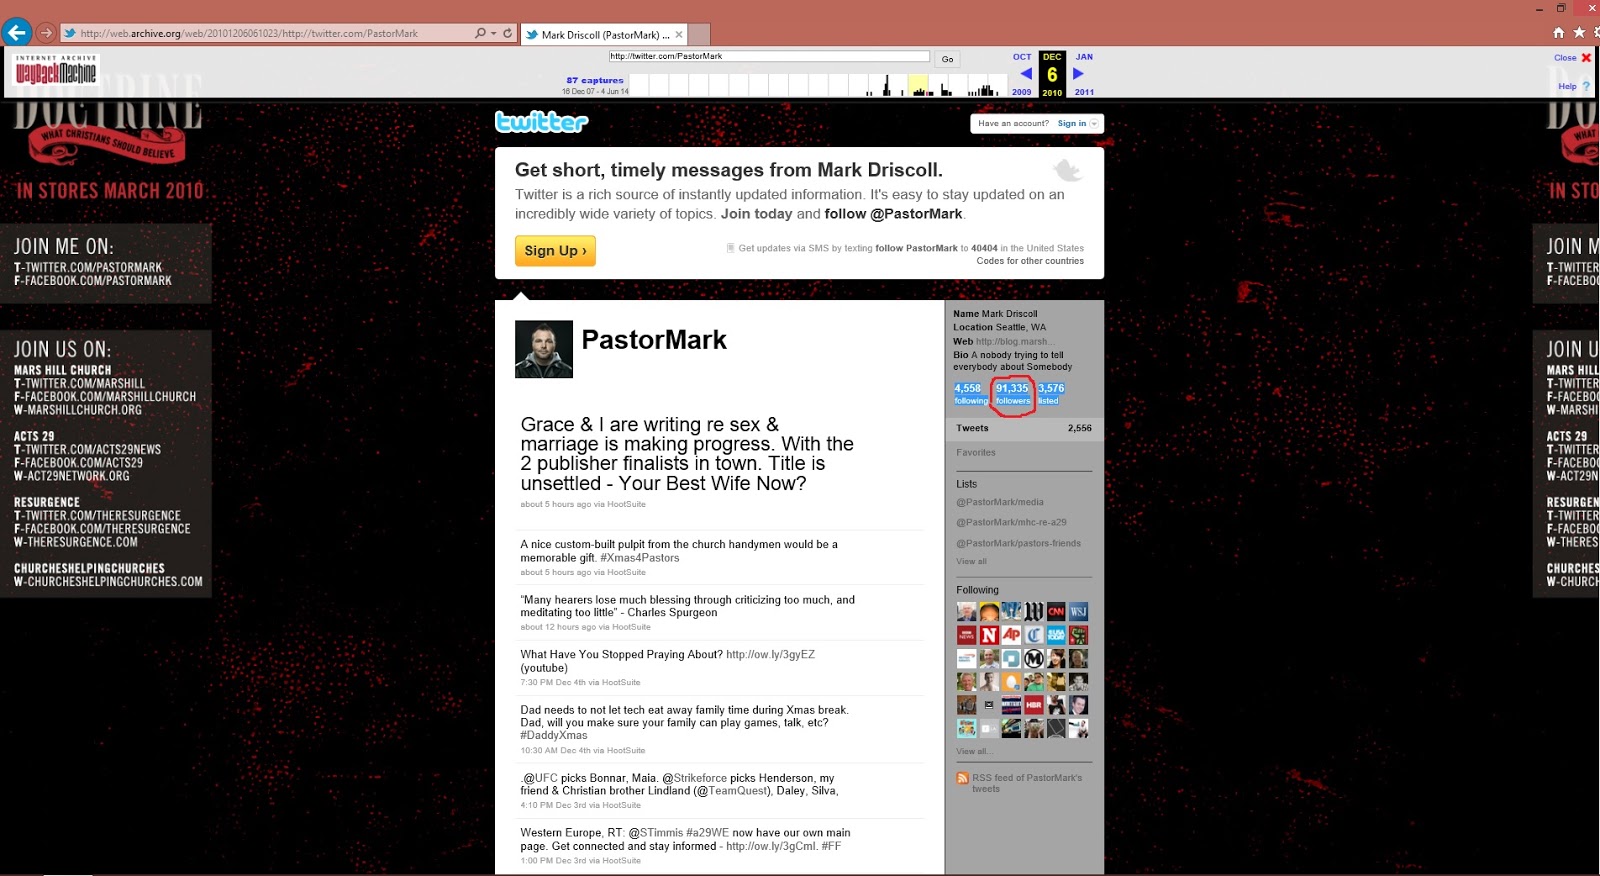
Task: Click the BBC News avatar in Following
Action: pyautogui.click(x=966, y=635)
